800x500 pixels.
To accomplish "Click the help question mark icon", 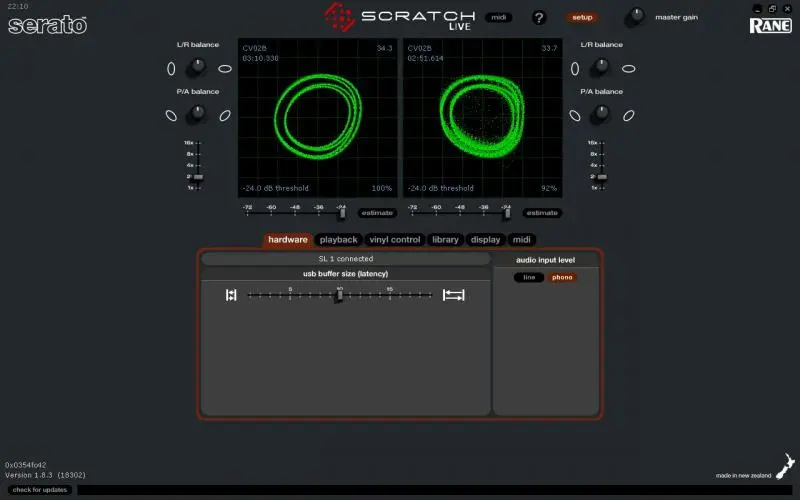I will pos(539,17).
